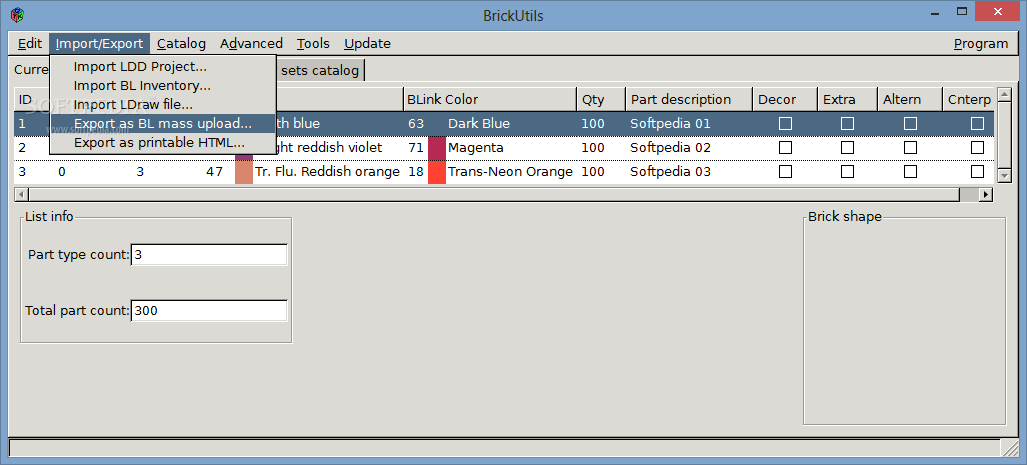The width and height of the screenshot is (1027, 465).
Task: Select row ID 3 cell
Action: tap(22, 172)
